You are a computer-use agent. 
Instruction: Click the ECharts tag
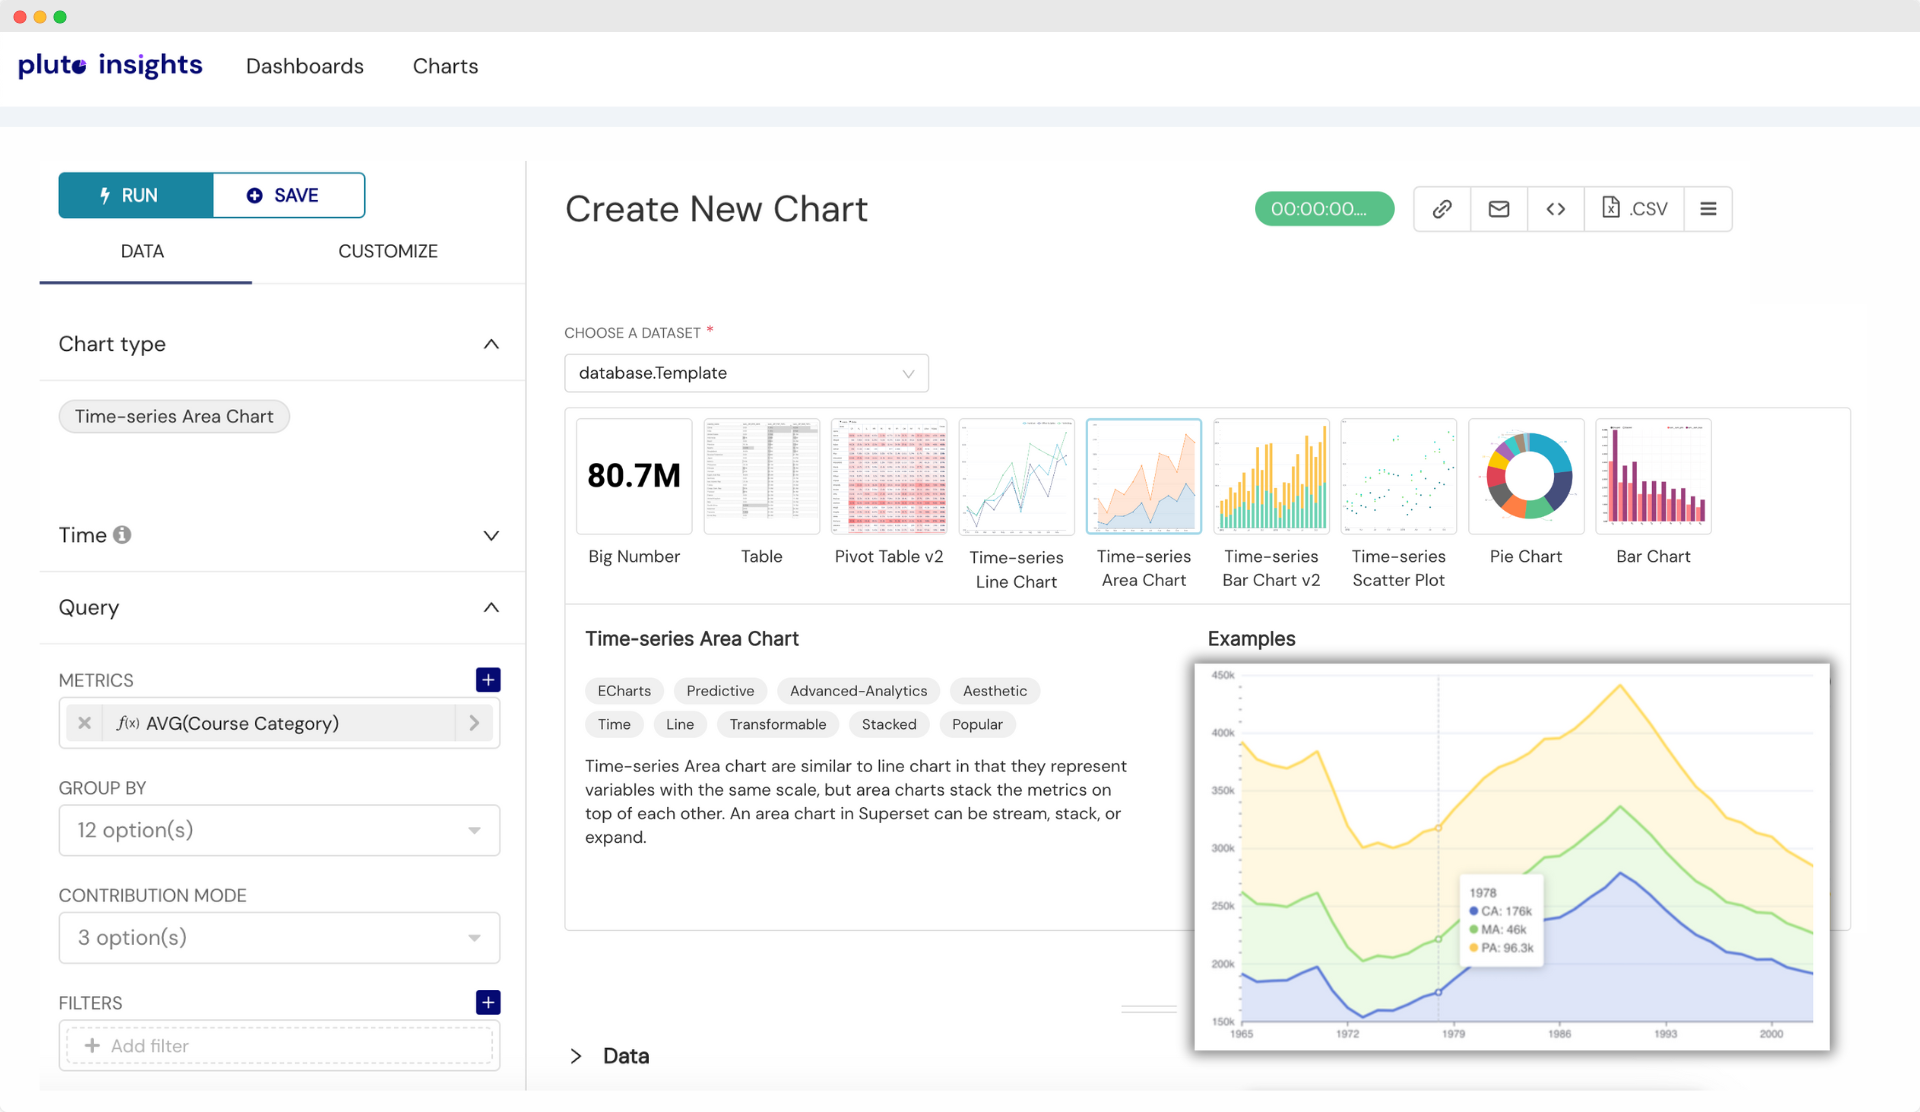[624, 691]
